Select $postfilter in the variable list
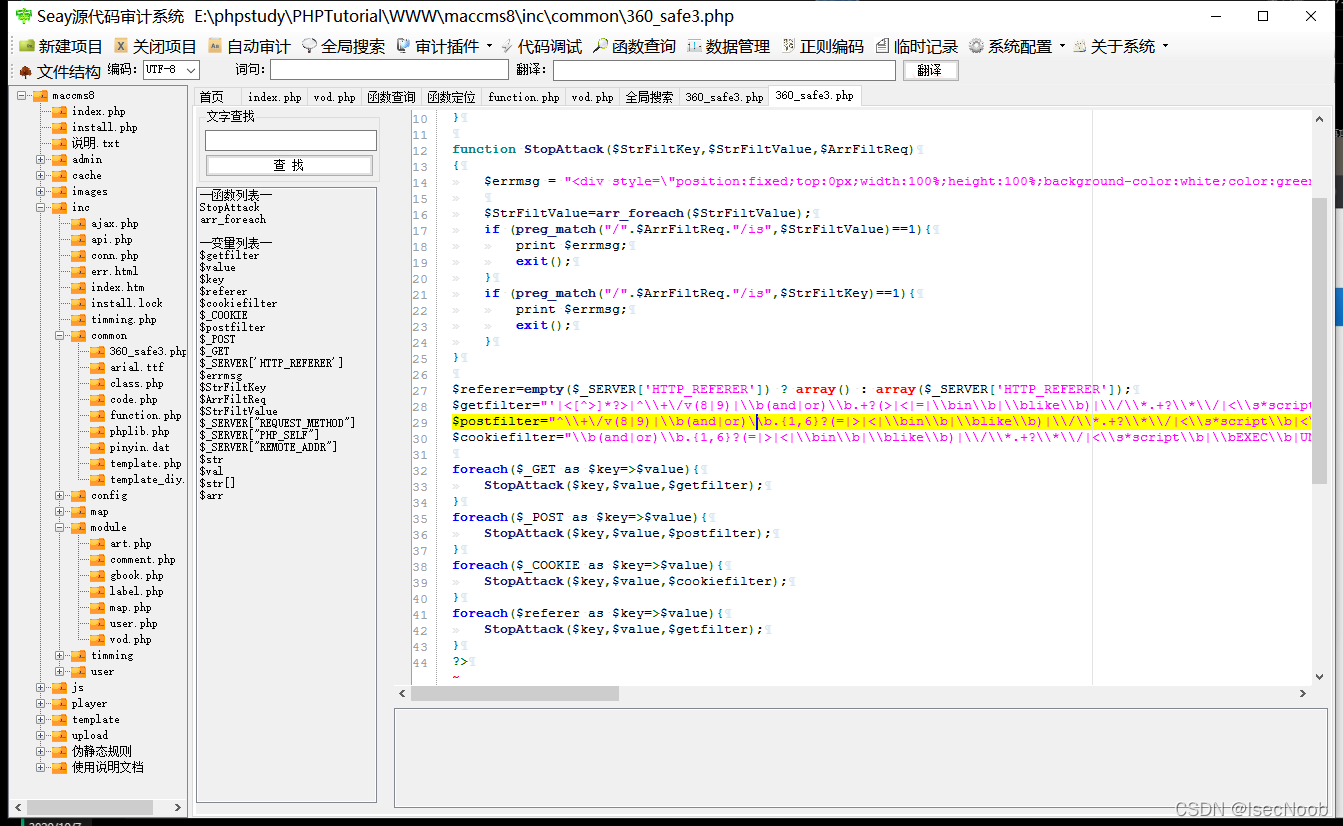The height and width of the screenshot is (826, 1343). [232, 328]
